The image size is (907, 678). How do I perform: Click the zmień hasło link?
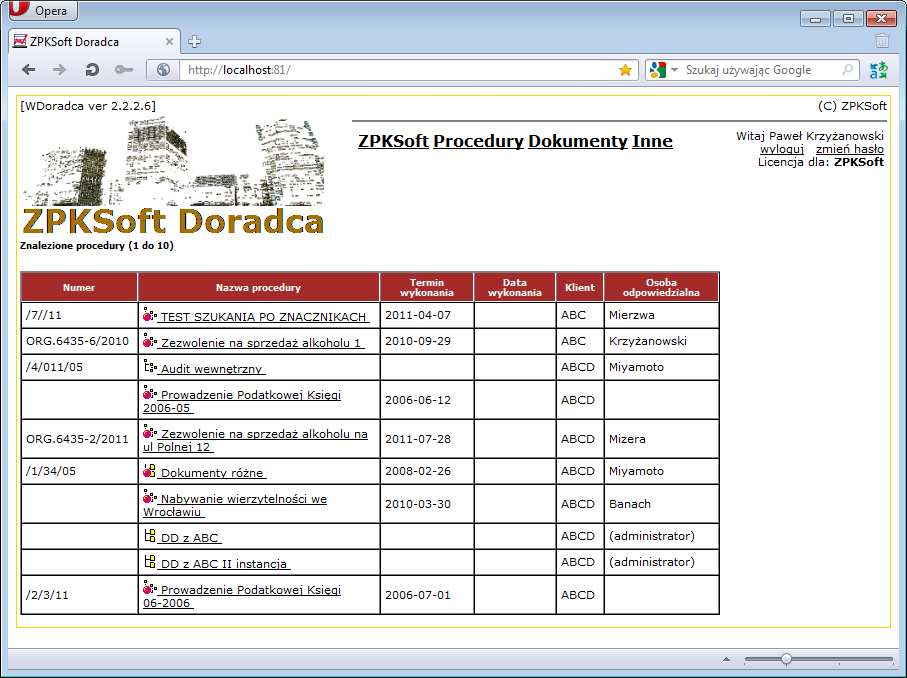[850, 149]
